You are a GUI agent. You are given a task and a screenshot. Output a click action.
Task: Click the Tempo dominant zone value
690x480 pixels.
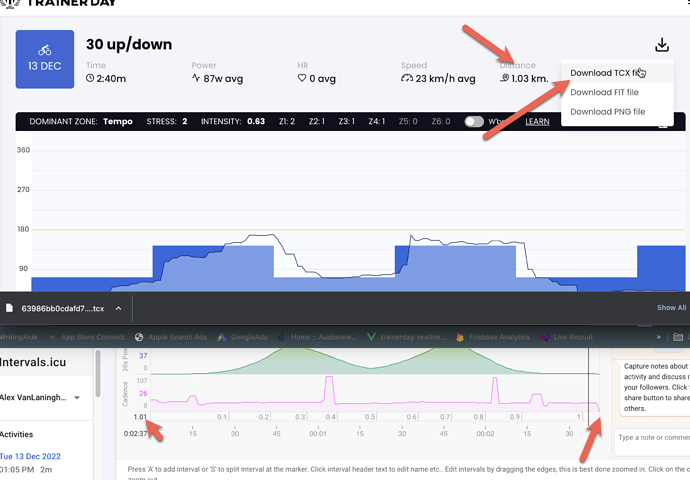pyautogui.click(x=117, y=121)
